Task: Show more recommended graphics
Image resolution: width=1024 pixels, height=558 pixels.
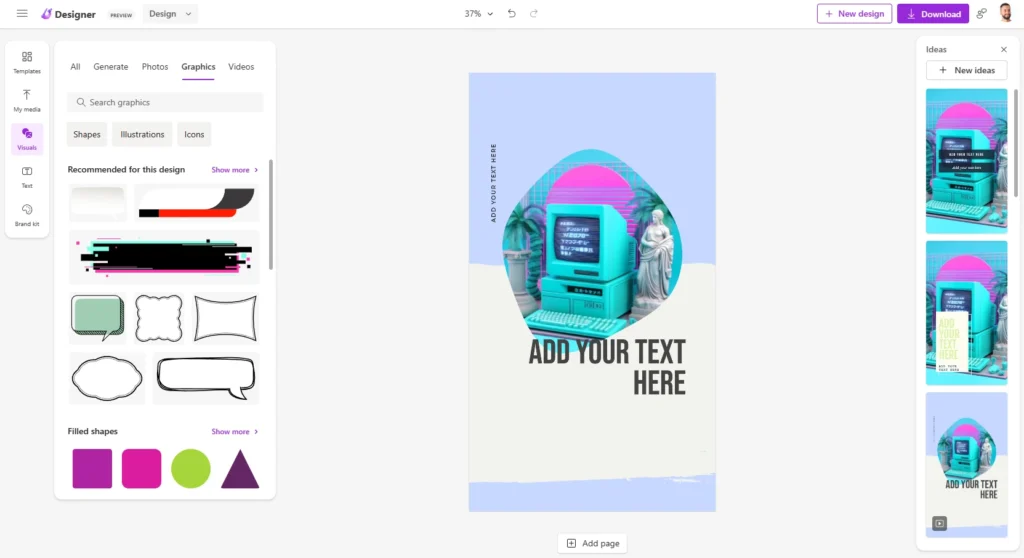Action: coord(234,170)
